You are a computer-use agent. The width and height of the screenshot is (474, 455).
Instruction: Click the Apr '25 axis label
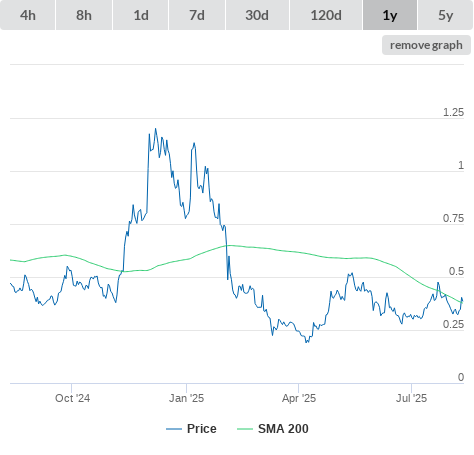(299, 398)
